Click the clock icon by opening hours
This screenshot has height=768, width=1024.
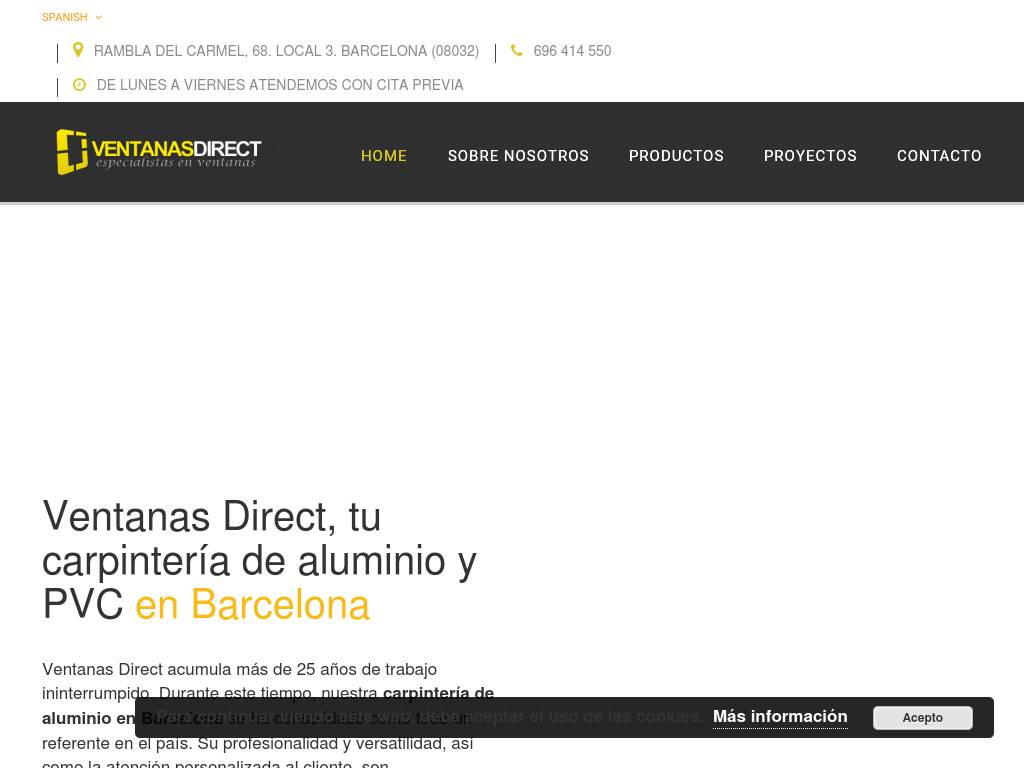(x=79, y=85)
